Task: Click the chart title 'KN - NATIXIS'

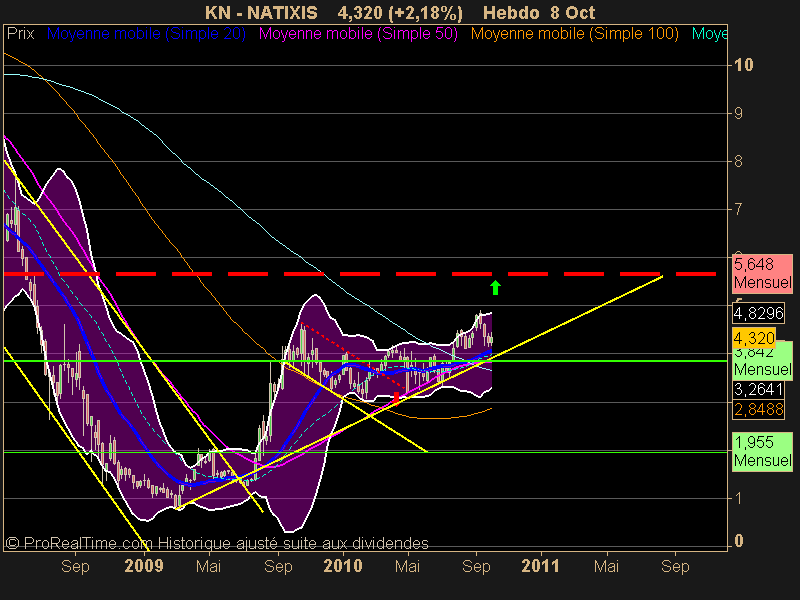Action: click(261, 12)
